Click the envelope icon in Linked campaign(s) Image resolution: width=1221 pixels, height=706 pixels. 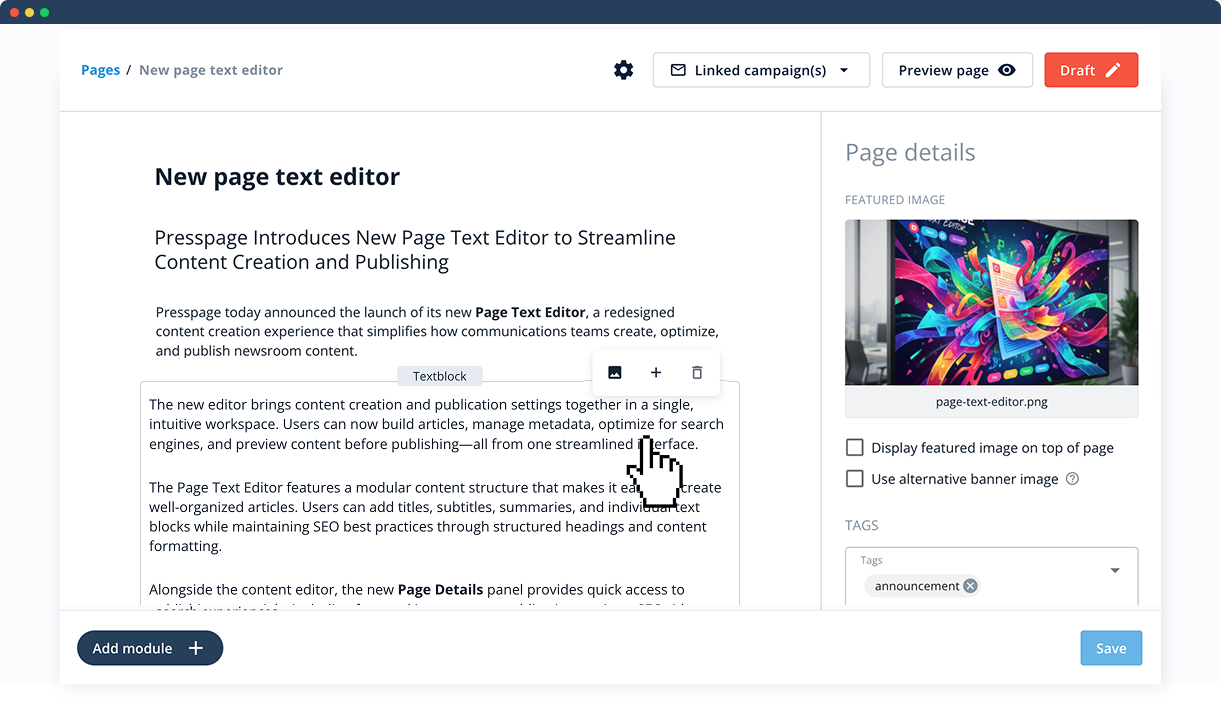(x=678, y=70)
